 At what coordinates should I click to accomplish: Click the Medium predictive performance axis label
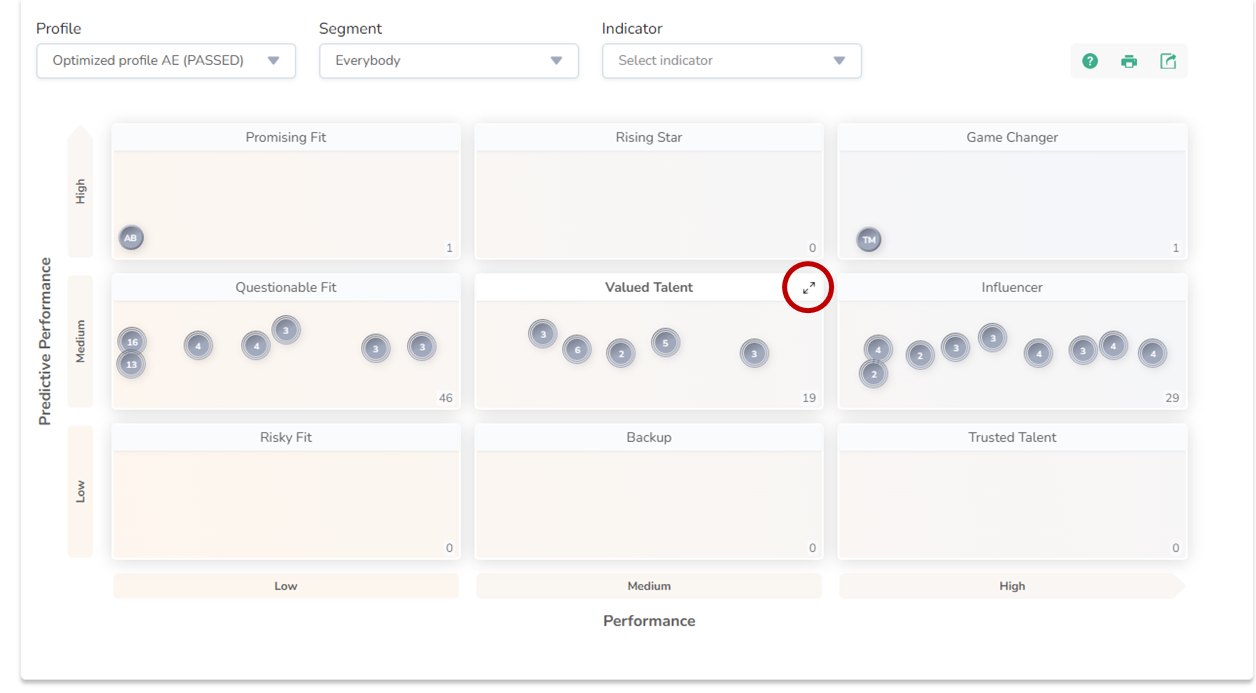point(81,342)
